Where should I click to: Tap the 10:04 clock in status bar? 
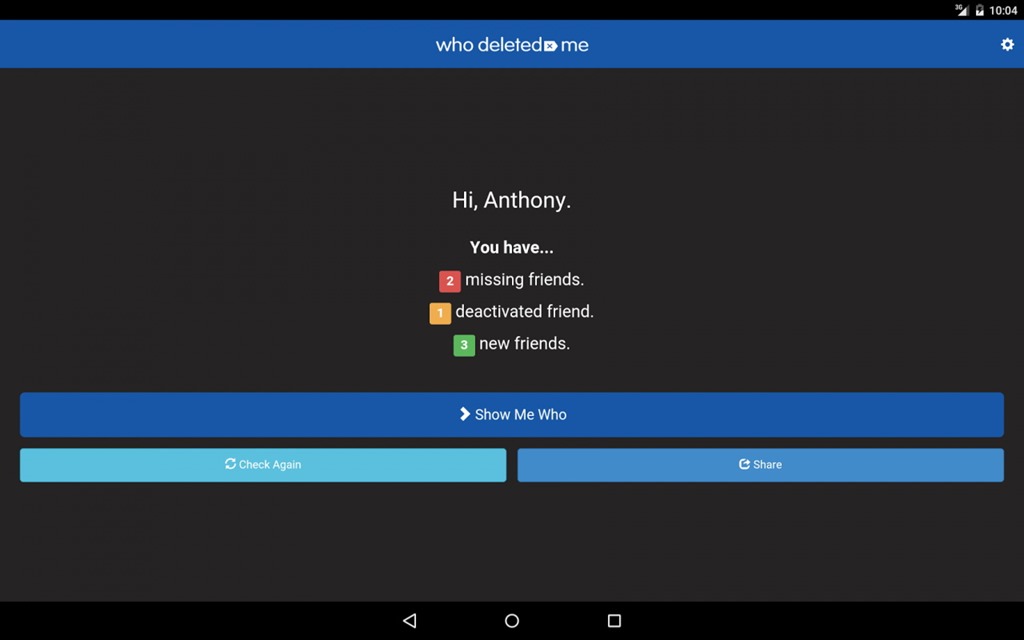pyautogui.click(x=1003, y=10)
